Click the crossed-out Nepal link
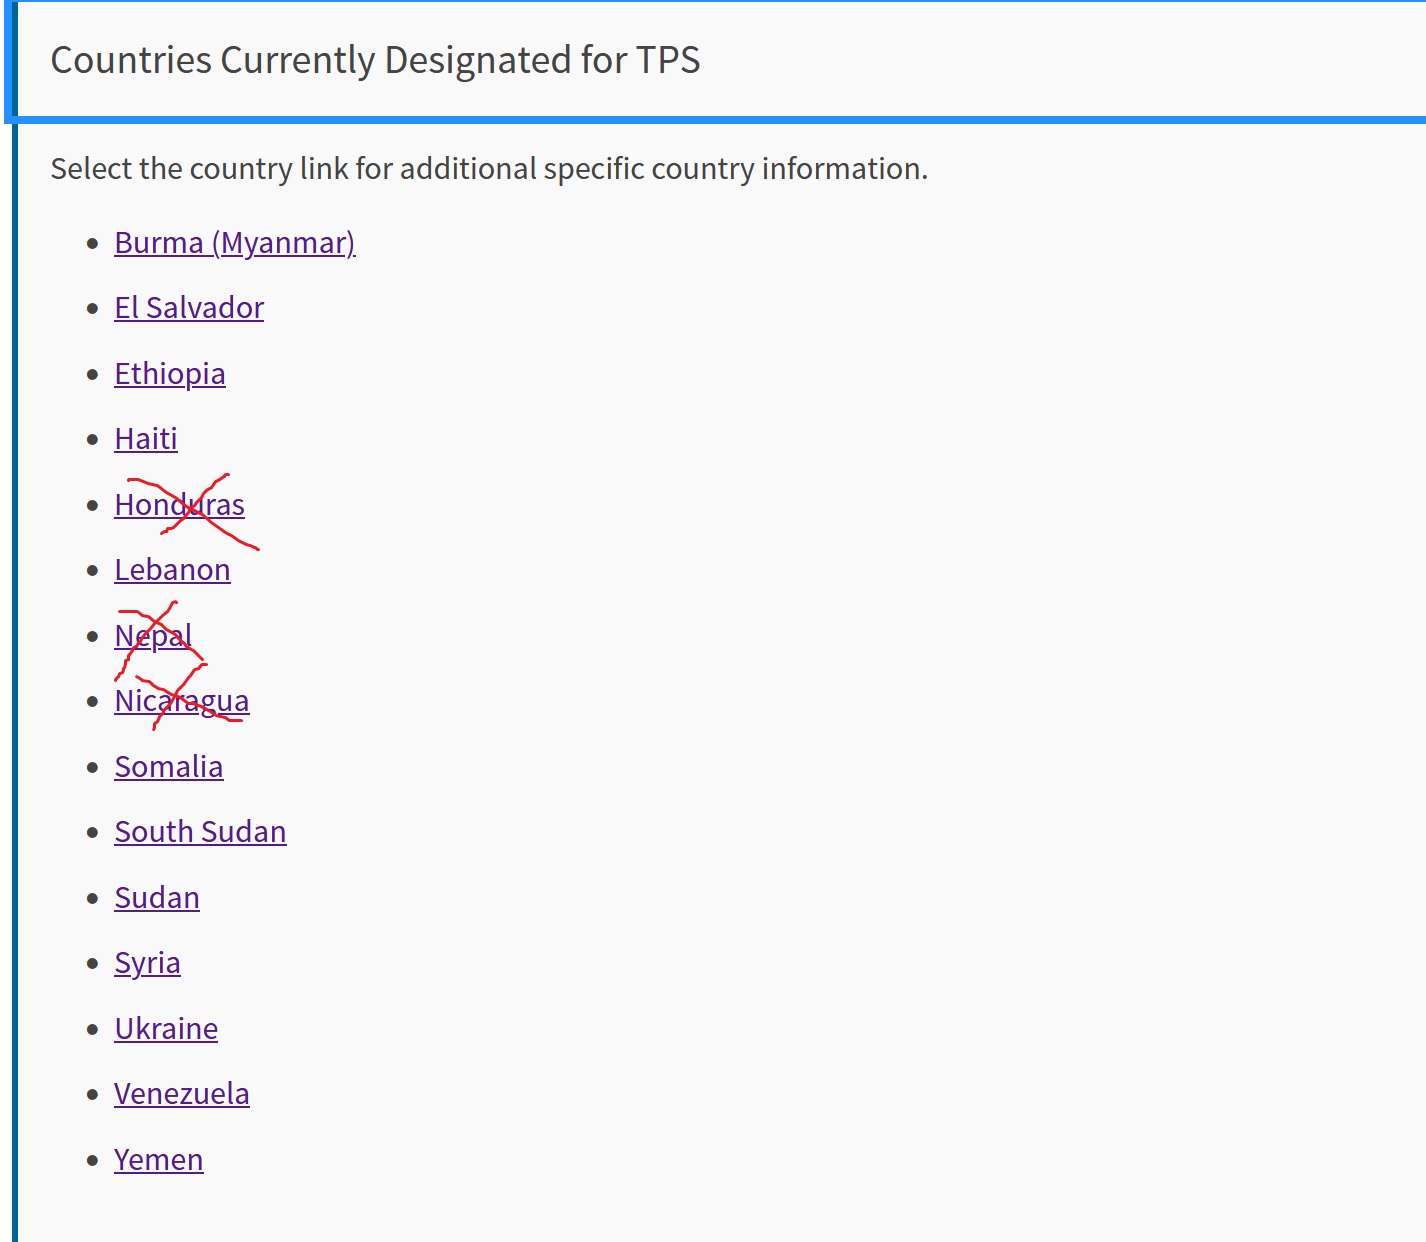 [153, 636]
